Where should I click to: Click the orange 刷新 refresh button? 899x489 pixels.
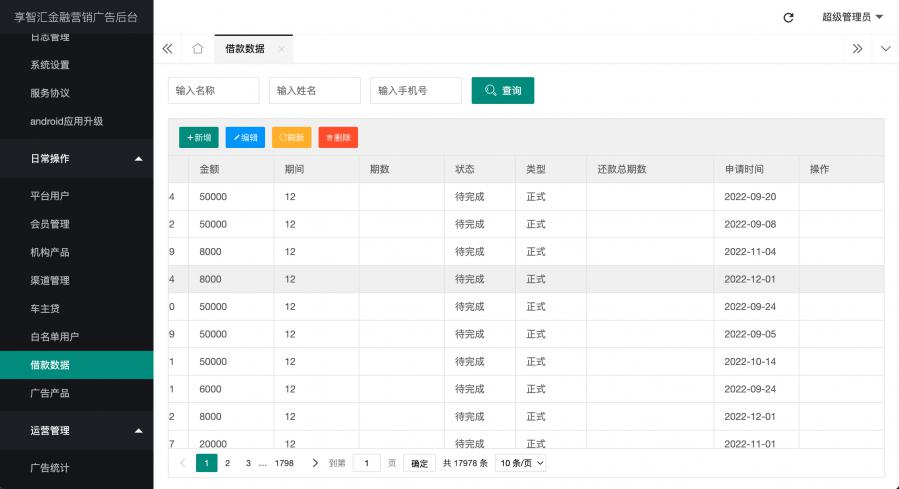(x=291, y=137)
